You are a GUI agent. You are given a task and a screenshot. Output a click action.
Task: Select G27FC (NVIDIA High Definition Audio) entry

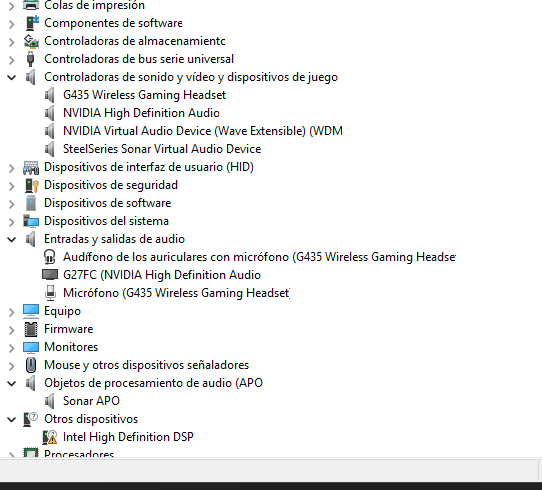pyautogui.click(x=162, y=275)
